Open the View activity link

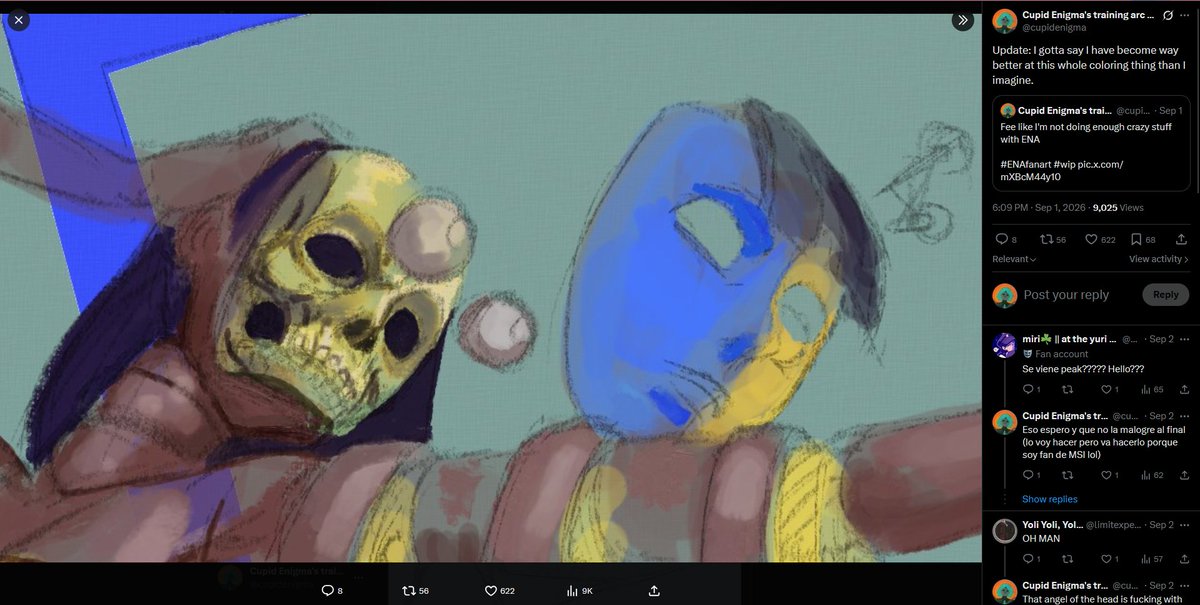[x=1160, y=259]
